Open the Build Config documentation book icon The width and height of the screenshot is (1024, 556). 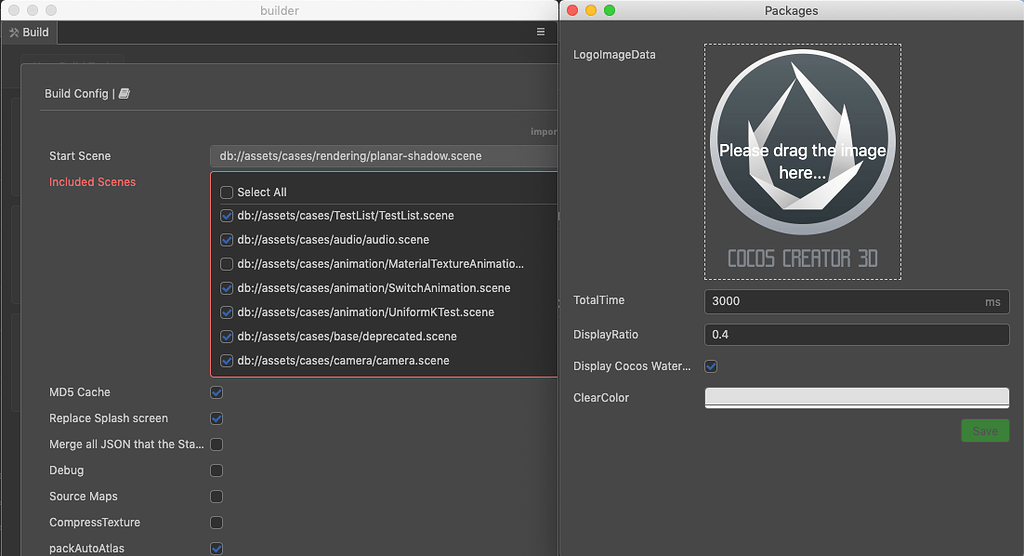tap(124, 93)
